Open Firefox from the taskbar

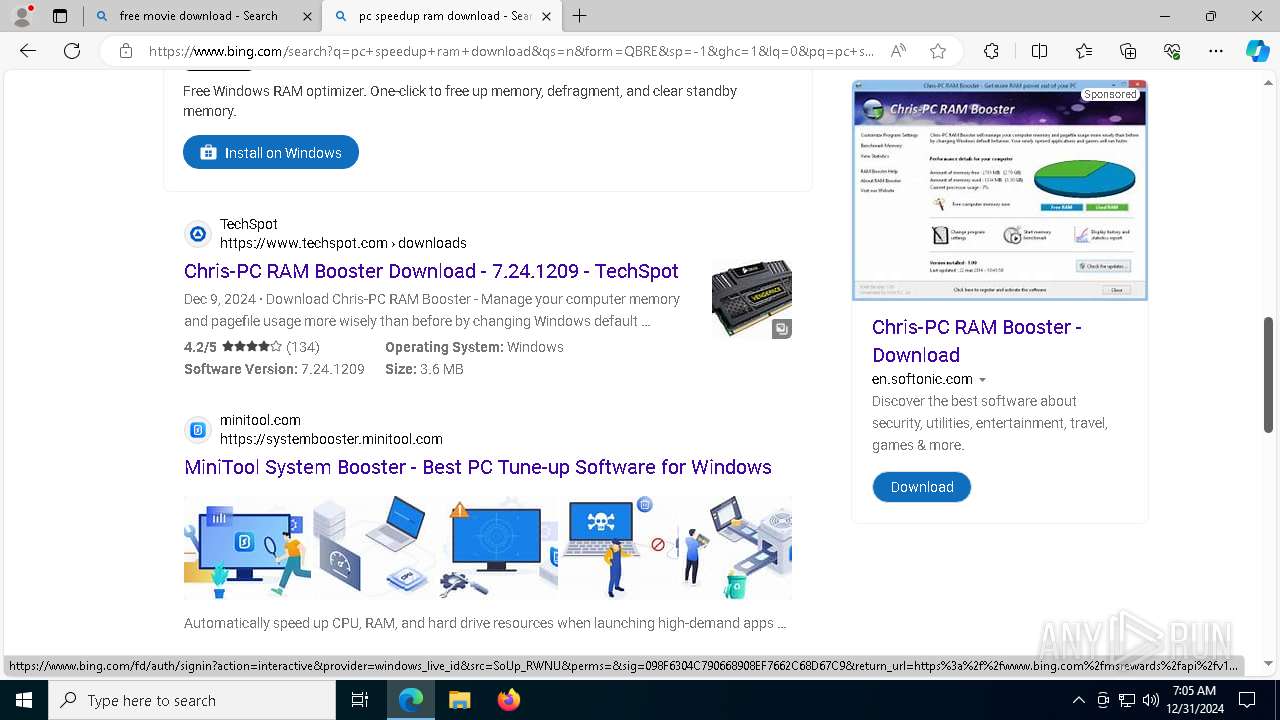pyautogui.click(x=508, y=700)
